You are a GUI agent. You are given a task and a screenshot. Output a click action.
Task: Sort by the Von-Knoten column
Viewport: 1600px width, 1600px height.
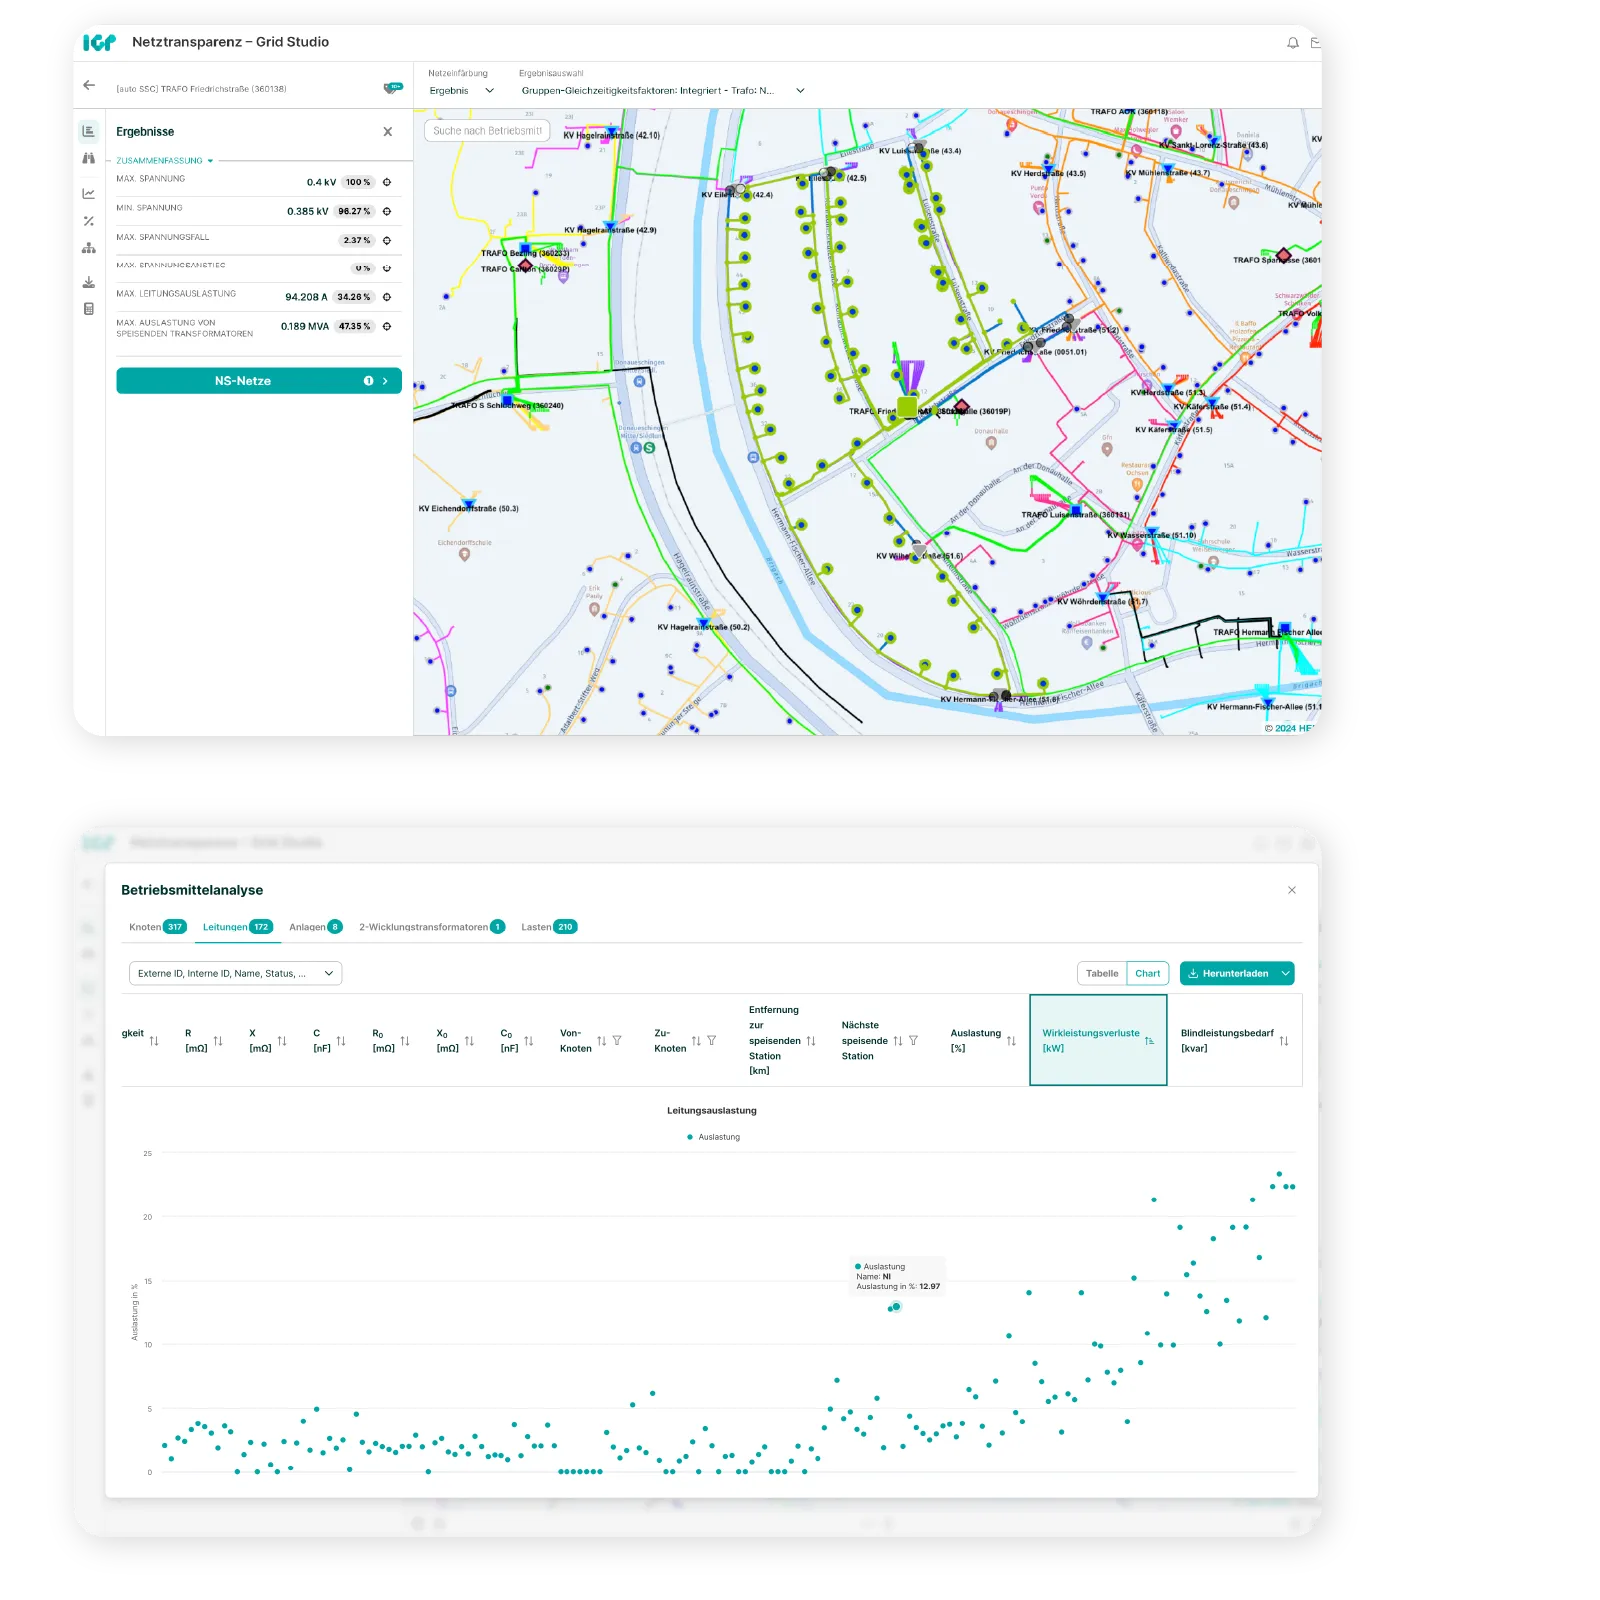601,1041
